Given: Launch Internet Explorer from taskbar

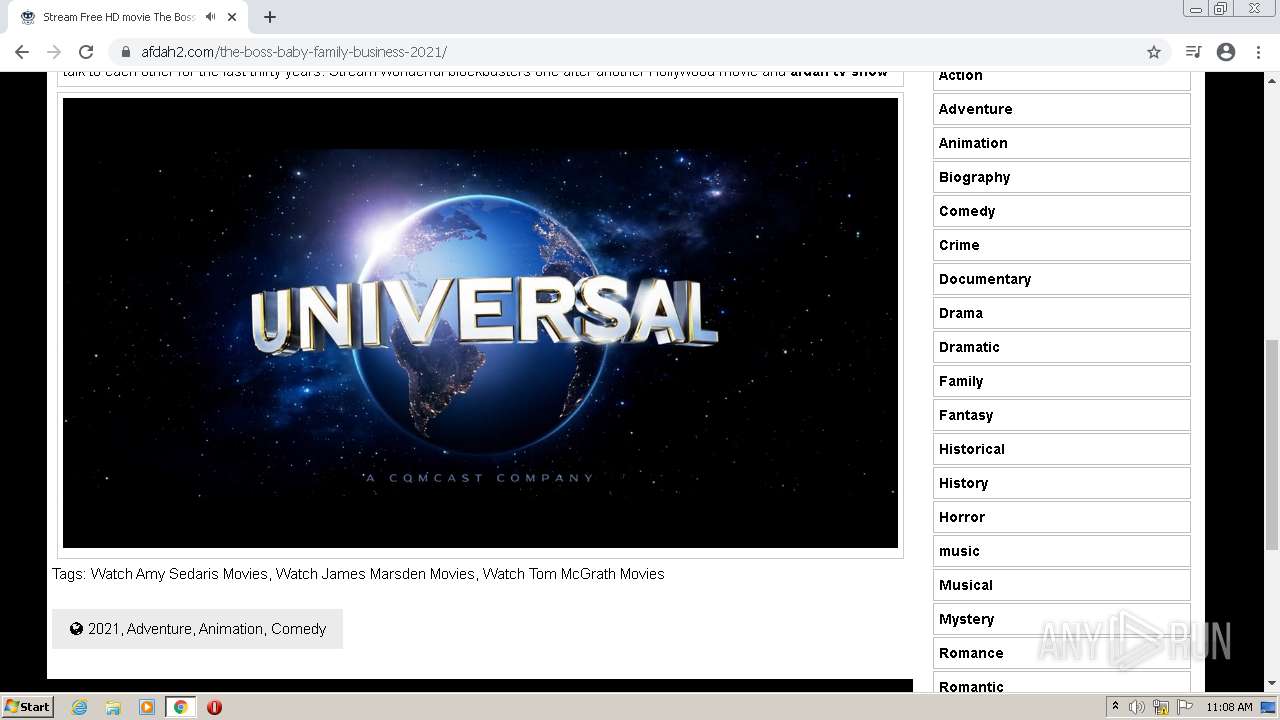Looking at the screenshot, I should (80, 707).
